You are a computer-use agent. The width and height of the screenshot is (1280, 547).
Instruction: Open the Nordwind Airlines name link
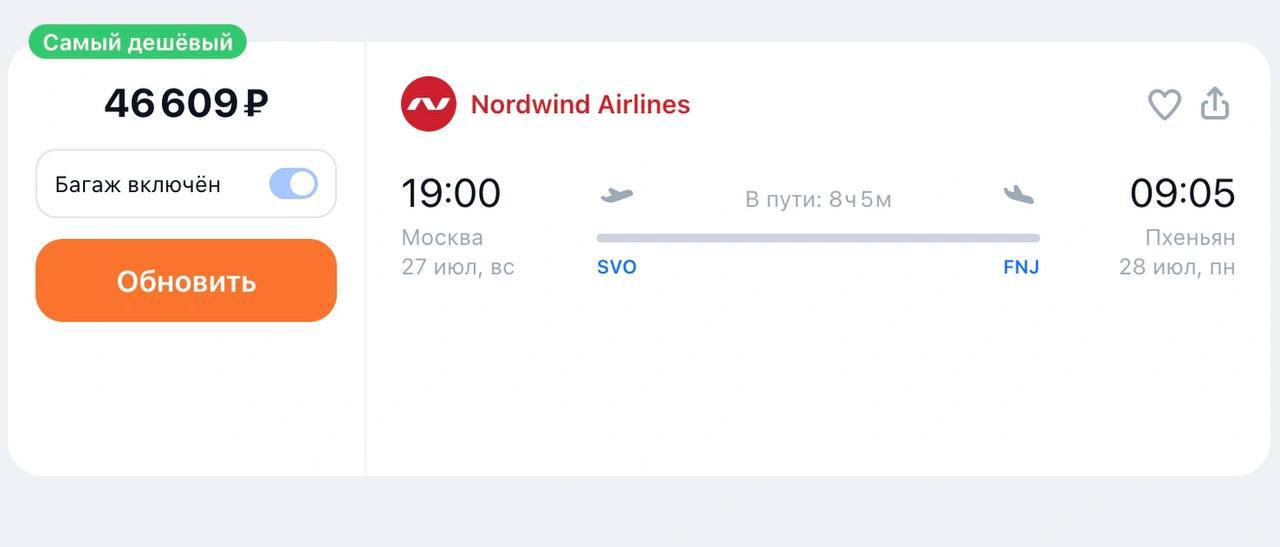tap(580, 104)
